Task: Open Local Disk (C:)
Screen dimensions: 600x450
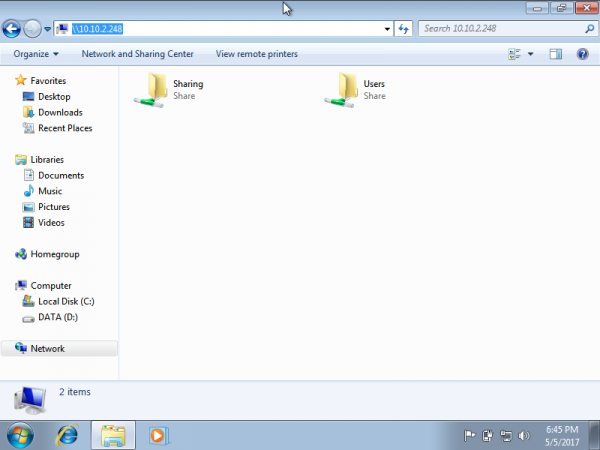Action: [x=66, y=301]
